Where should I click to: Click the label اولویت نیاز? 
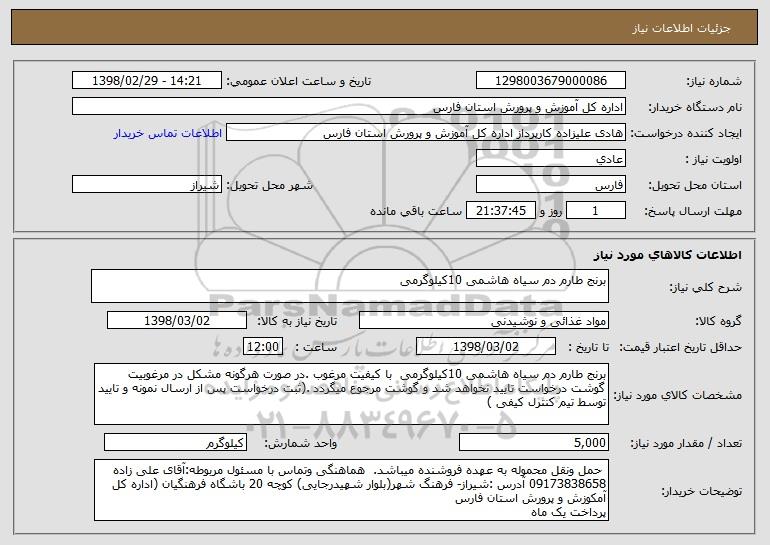click(714, 159)
